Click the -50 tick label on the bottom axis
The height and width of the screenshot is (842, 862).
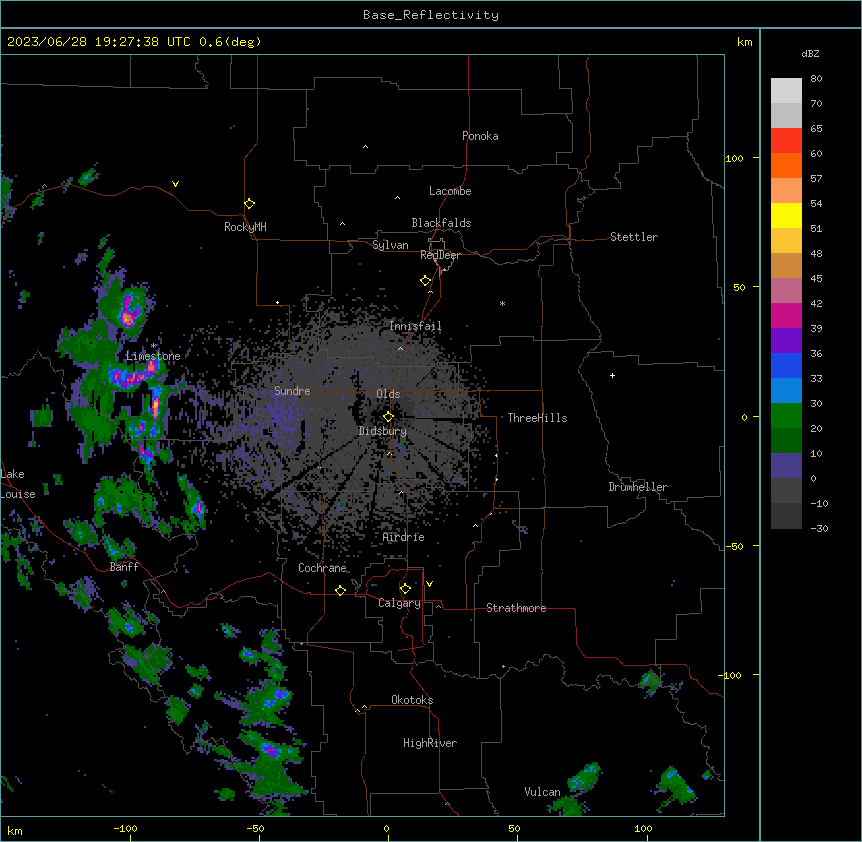click(255, 828)
